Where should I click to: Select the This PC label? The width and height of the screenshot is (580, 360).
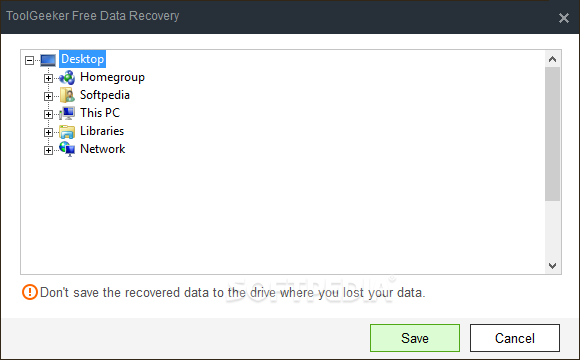coord(100,113)
